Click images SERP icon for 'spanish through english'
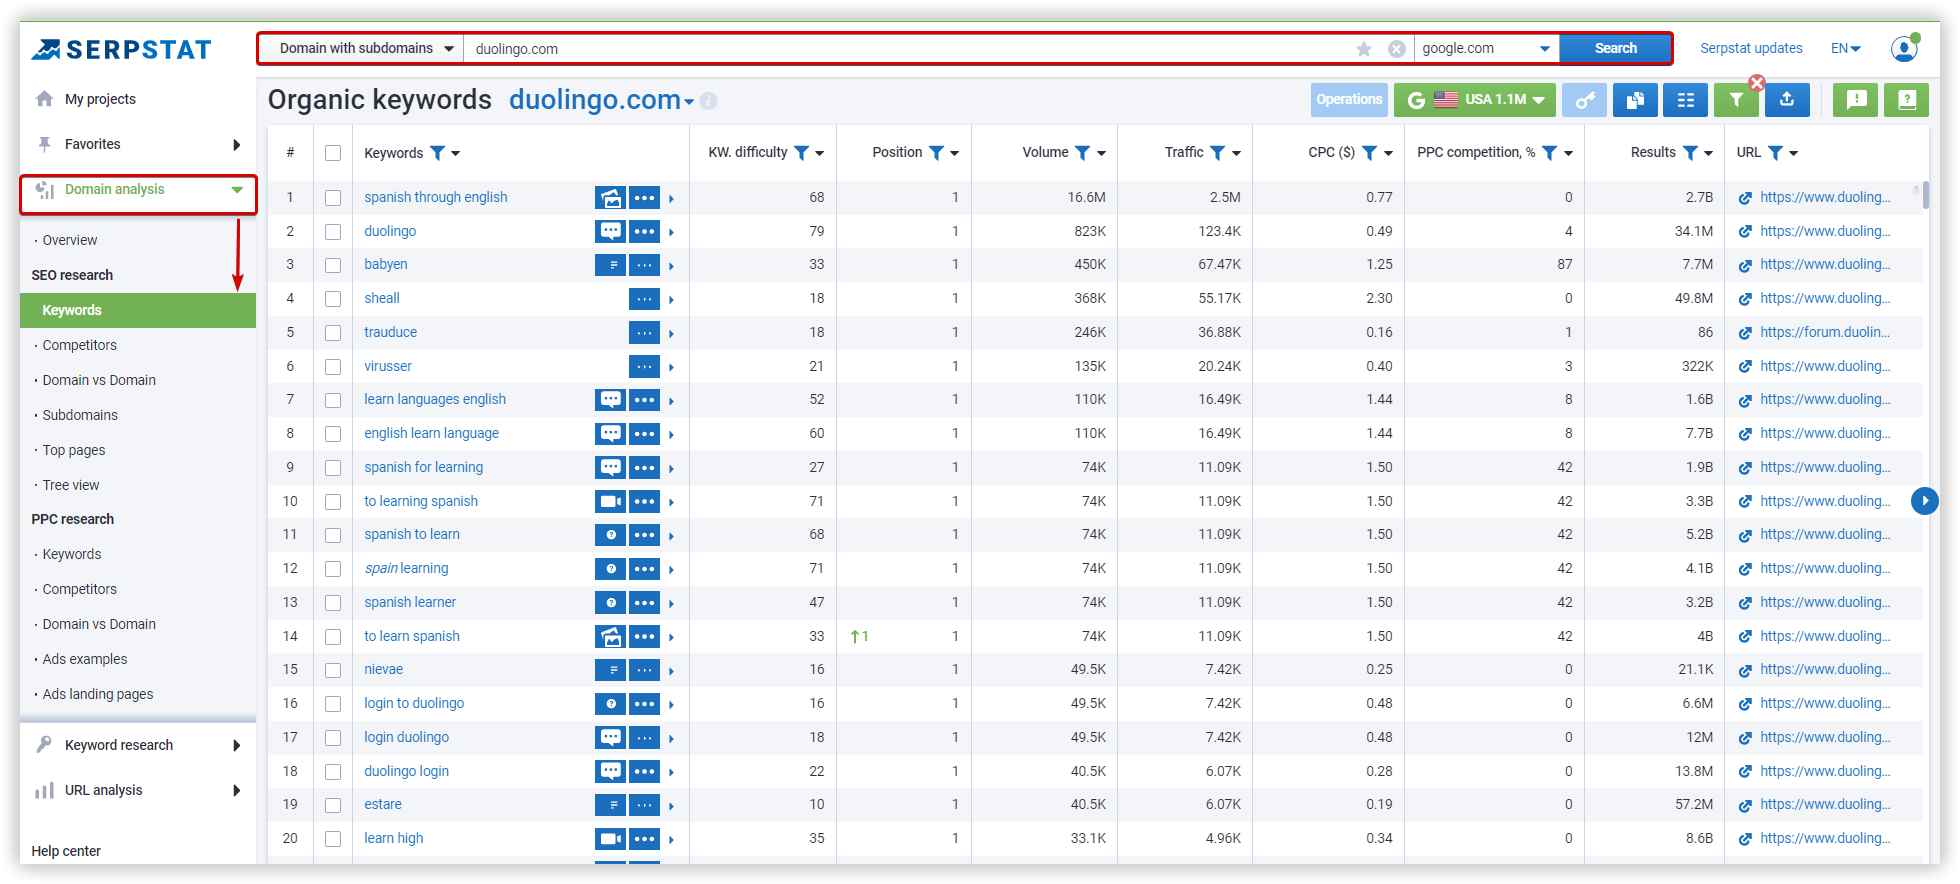This screenshot has width=1960, height=884. [610, 198]
